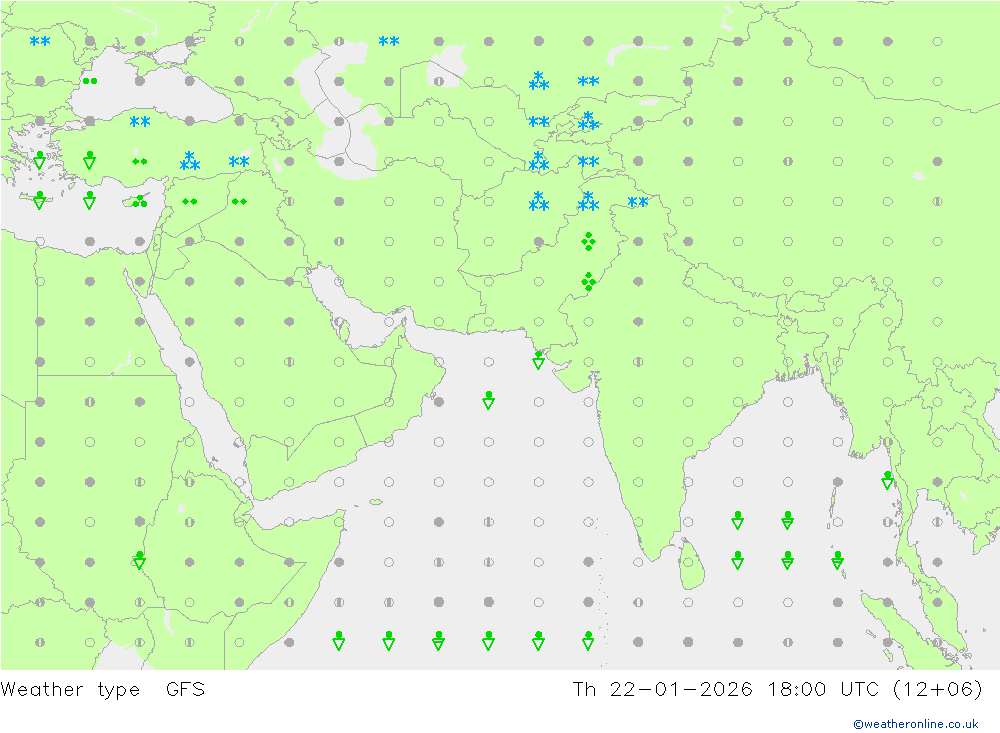Click the '18:00 UTC' time text
The image size is (1000, 733).
823,690
